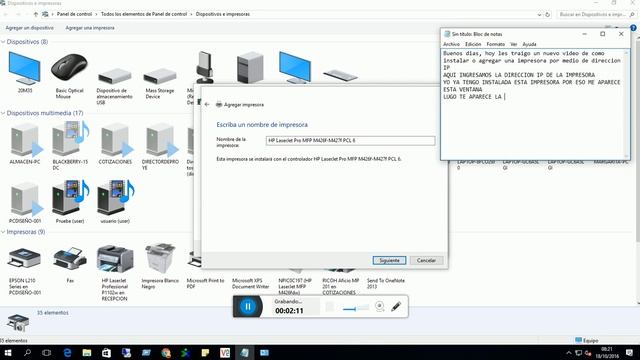Select the Prueba (user) media device
This screenshot has height=360, width=640.
tap(70, 198)
